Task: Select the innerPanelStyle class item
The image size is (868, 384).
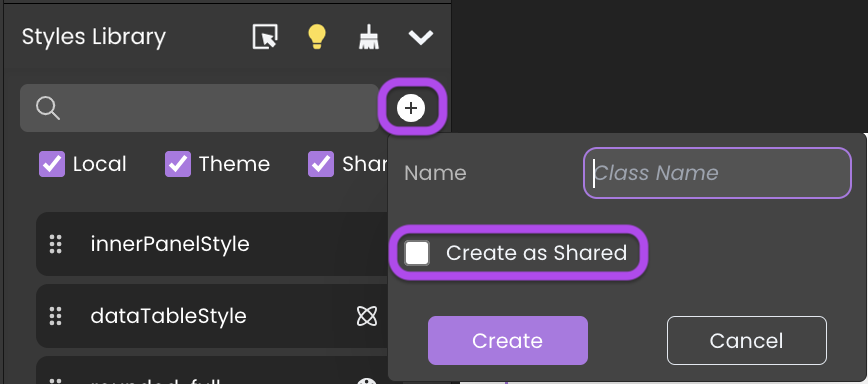Action: point(212,244)
